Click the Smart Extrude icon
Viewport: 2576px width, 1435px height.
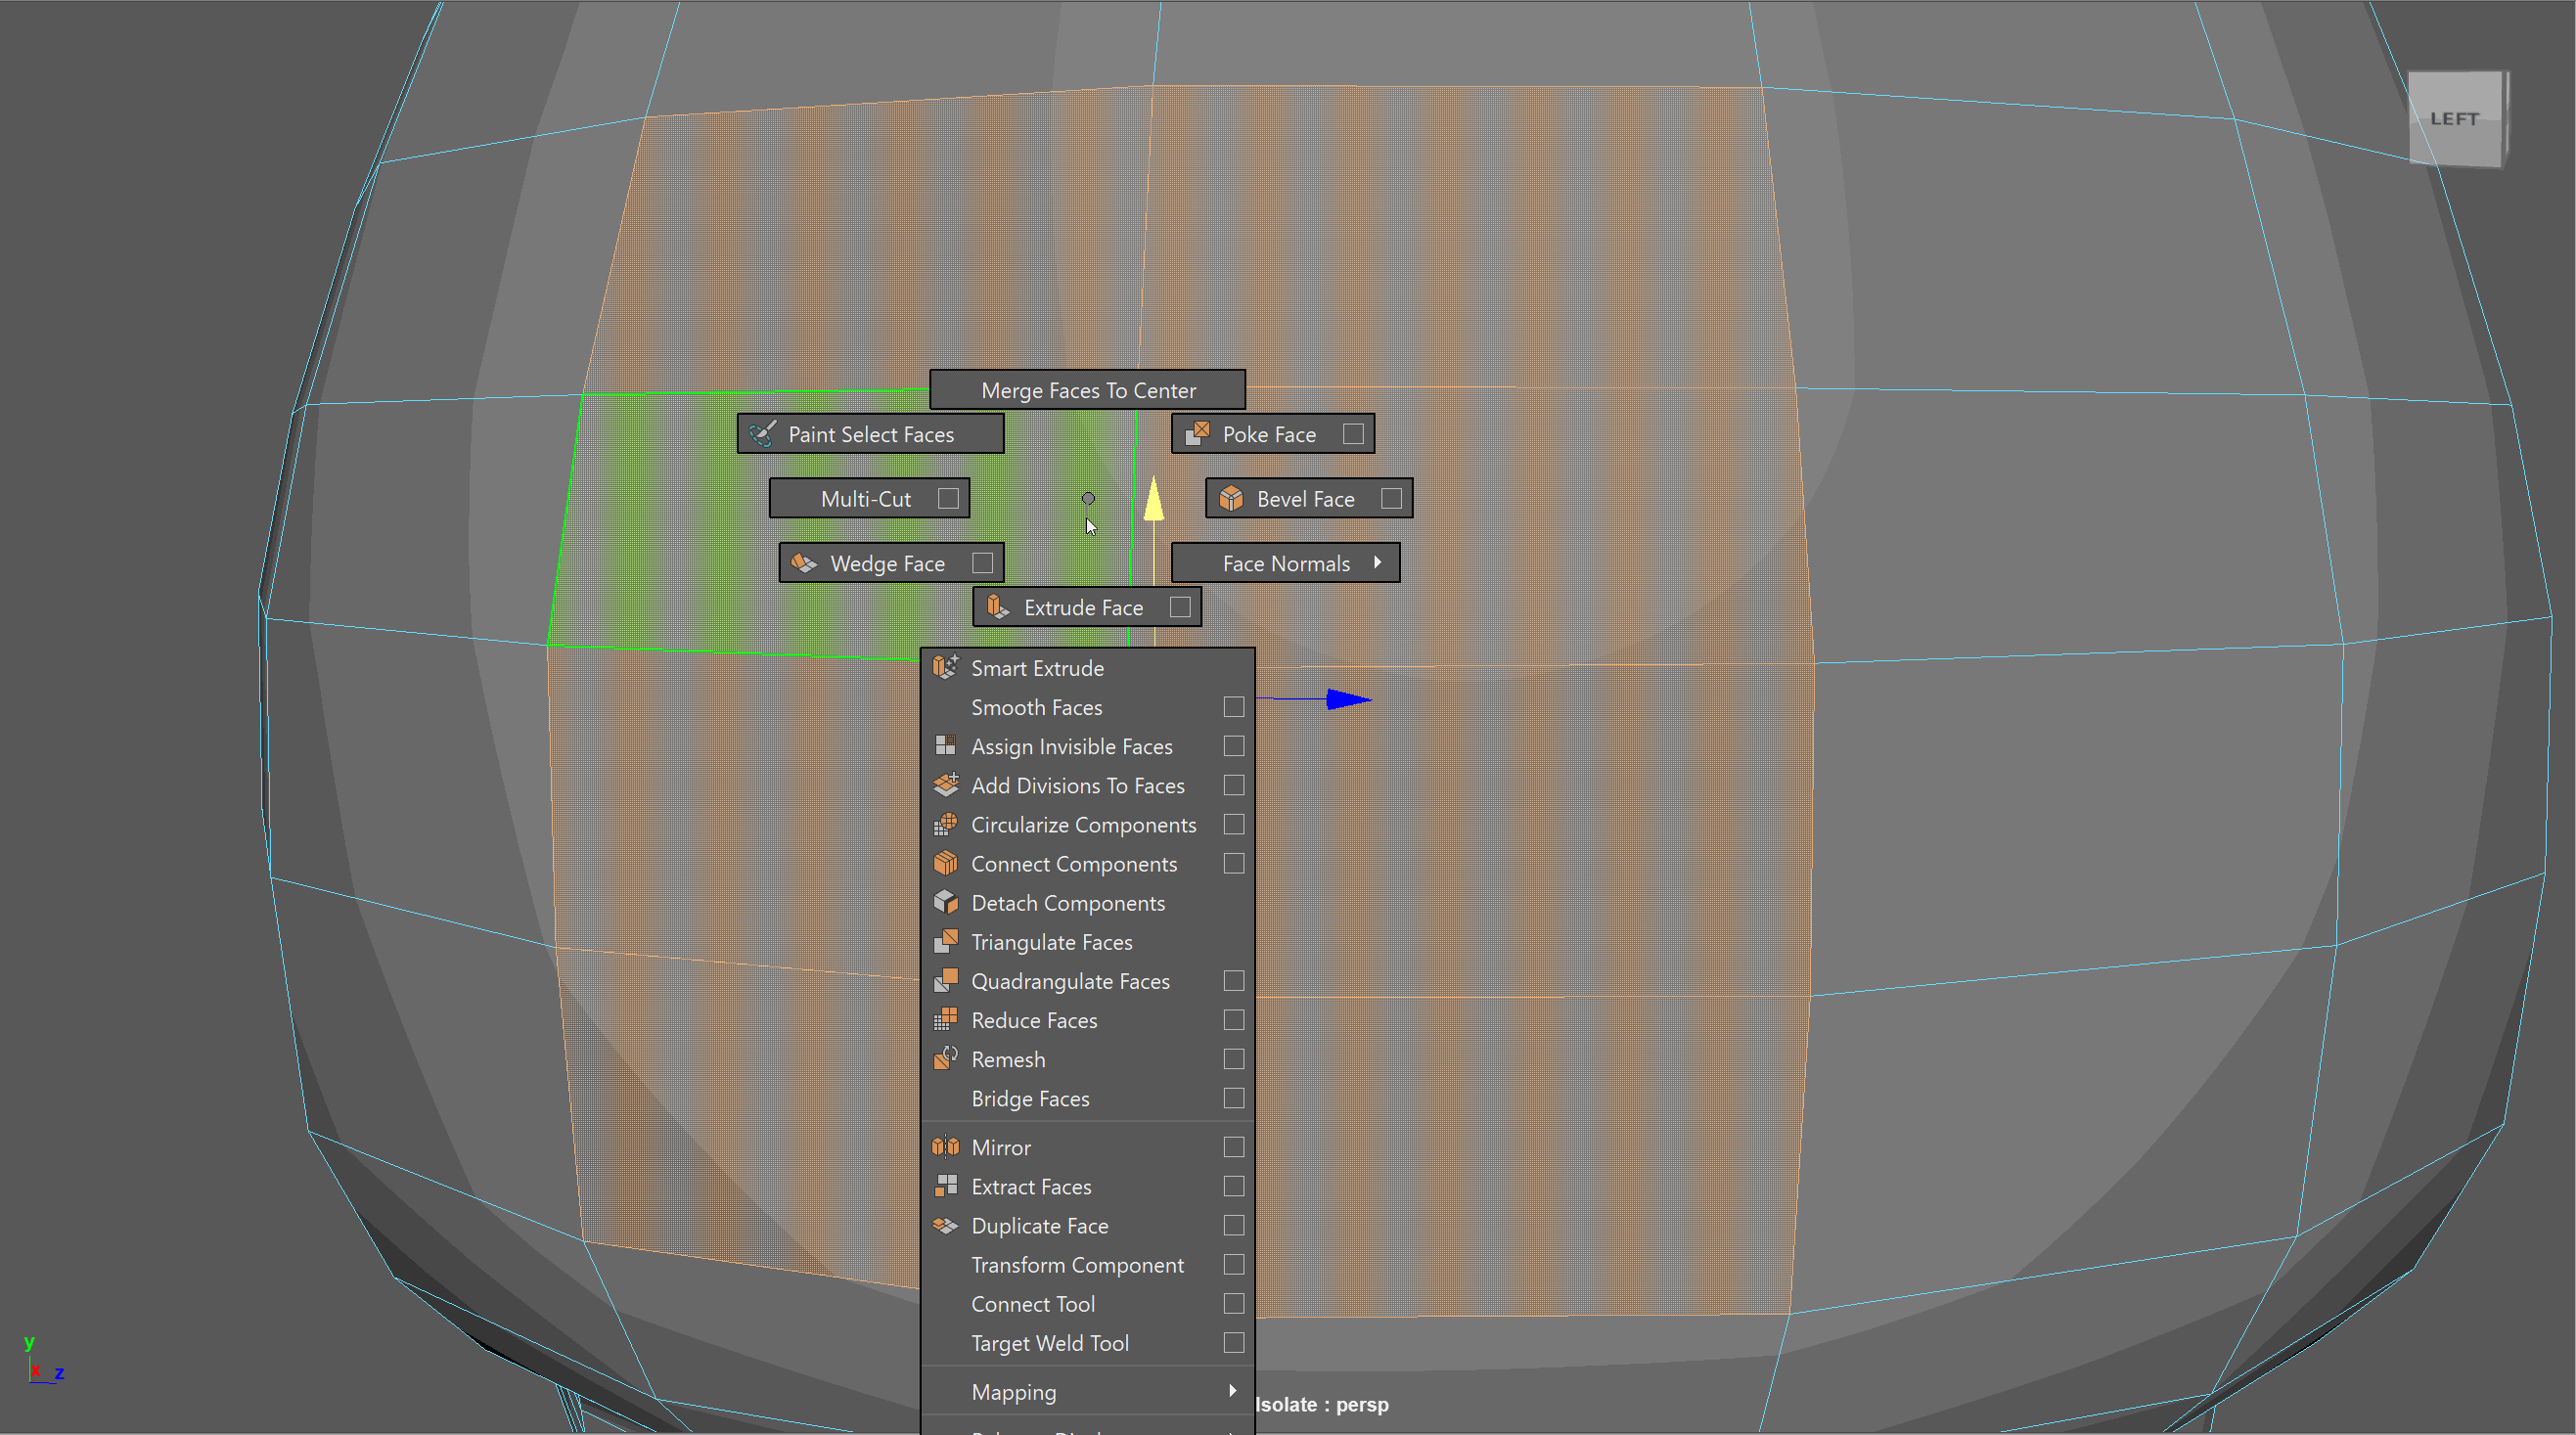[x=945, y=667]
